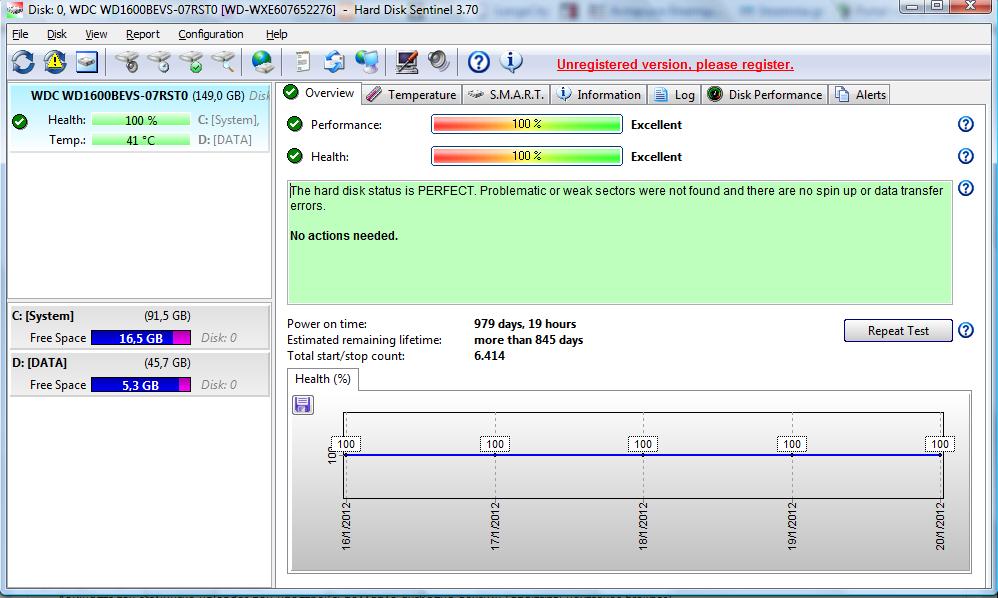Click the disk with magnifying glass icon
The width and height of the screenshot is (998, 598).
coord(223,62)
